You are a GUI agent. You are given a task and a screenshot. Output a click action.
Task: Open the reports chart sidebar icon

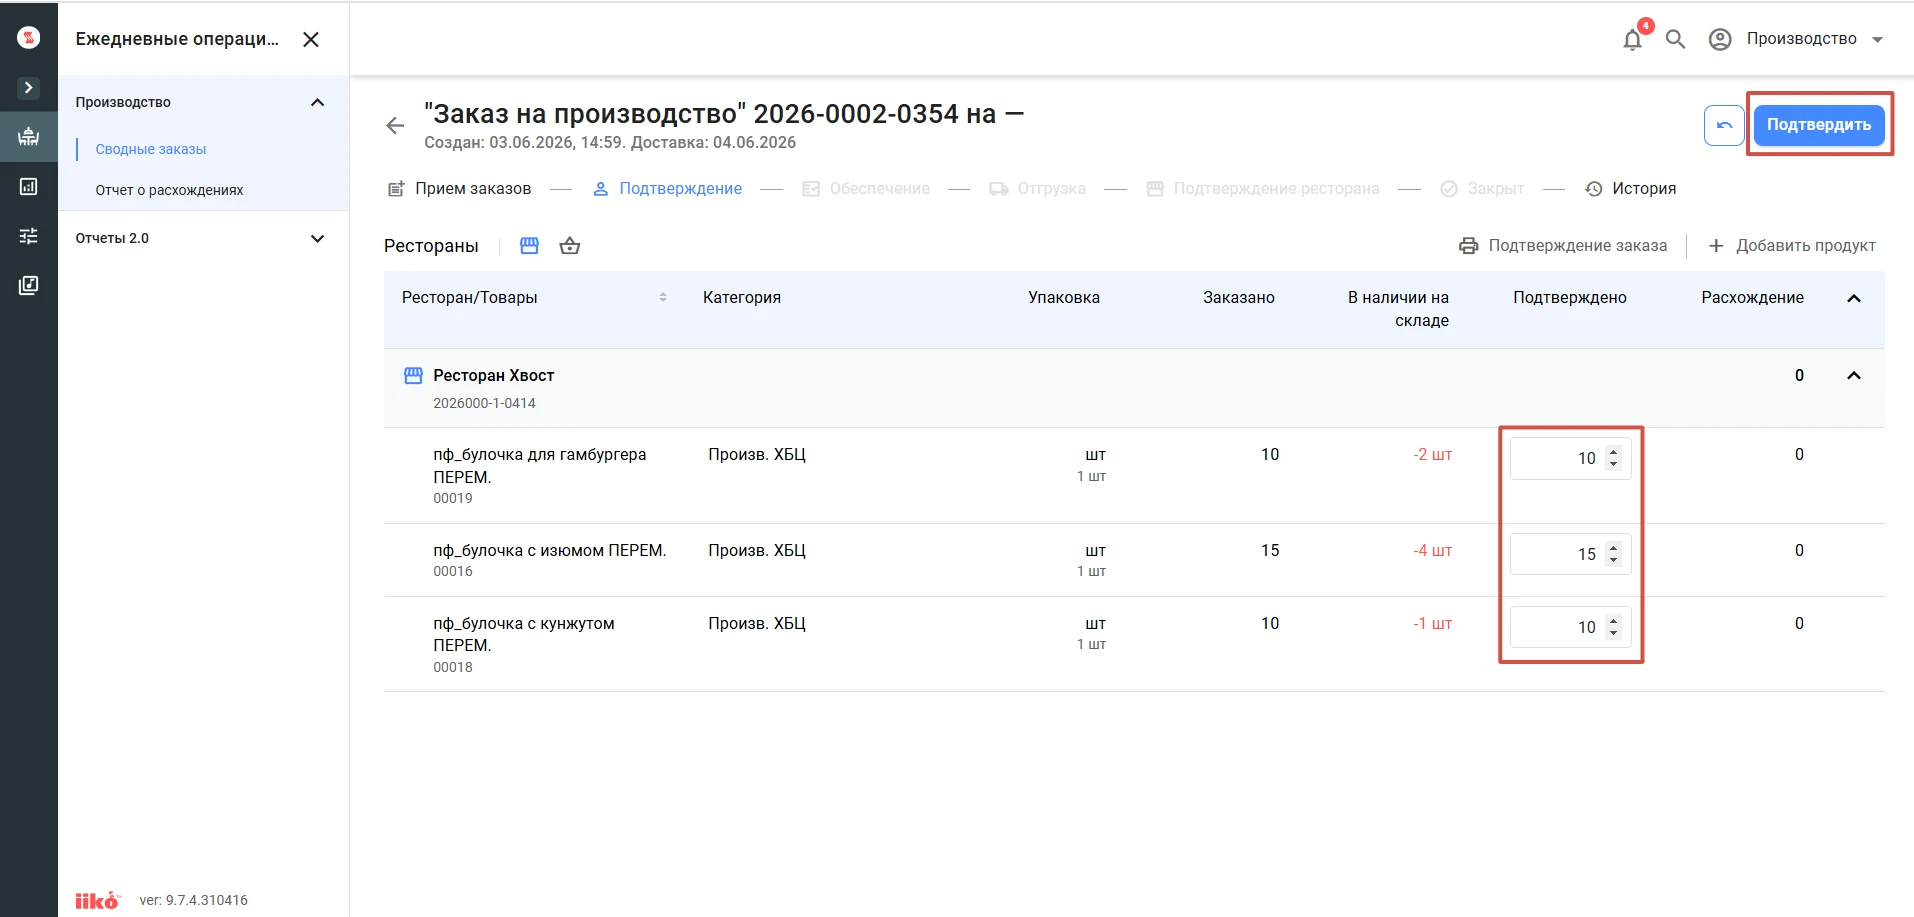29,186
